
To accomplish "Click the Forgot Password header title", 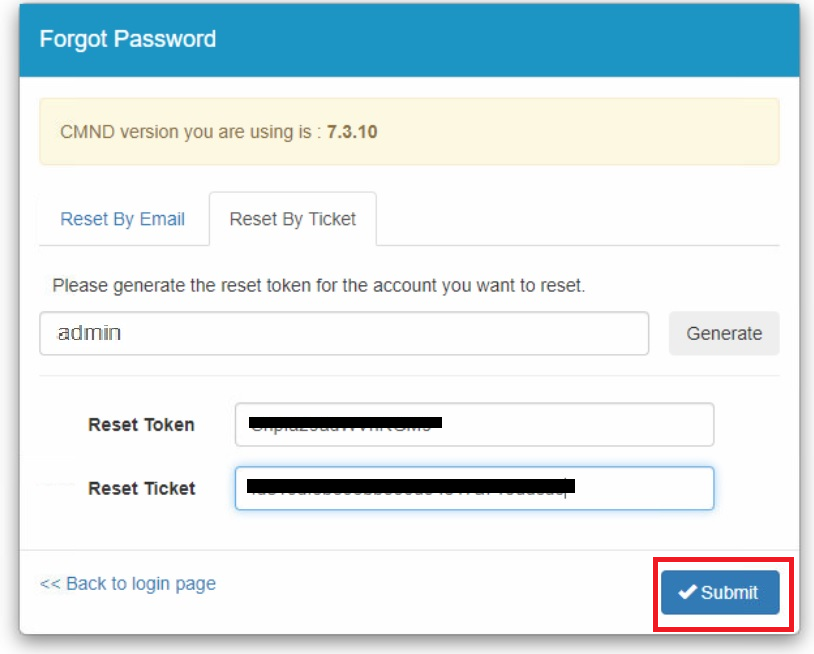I will 127,40.
